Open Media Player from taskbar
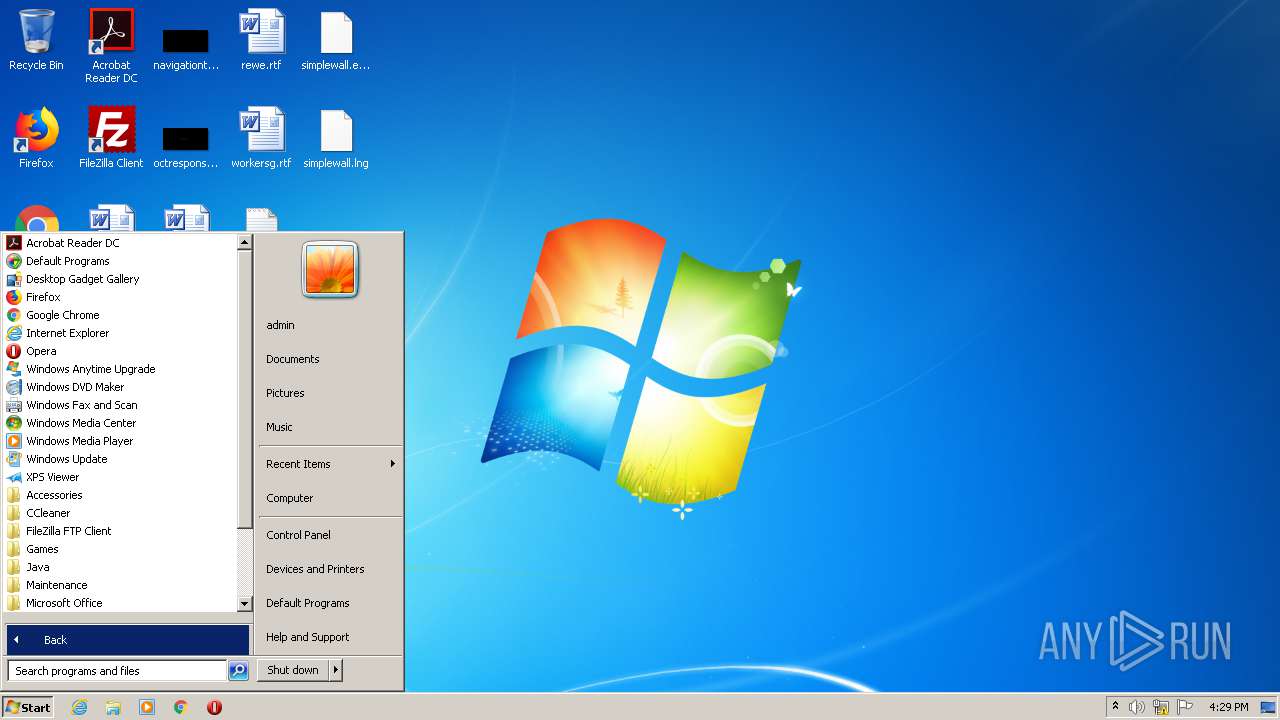The width and height of the screenshot is (1280, 720). pyautogui.click(x=147, y=707)
